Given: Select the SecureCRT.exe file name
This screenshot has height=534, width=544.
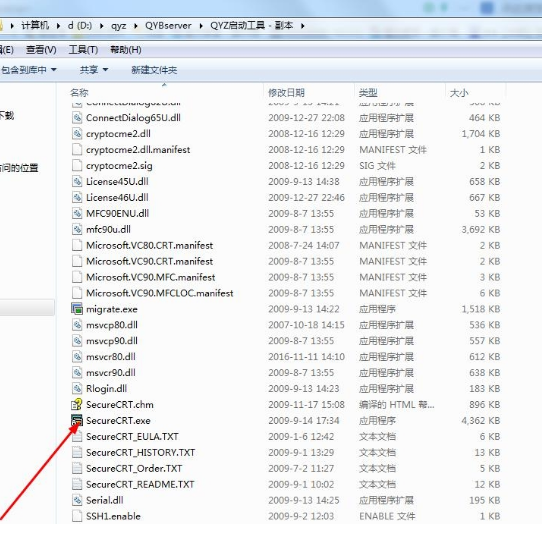Looking at the screenshot, I should coord(118,421).
